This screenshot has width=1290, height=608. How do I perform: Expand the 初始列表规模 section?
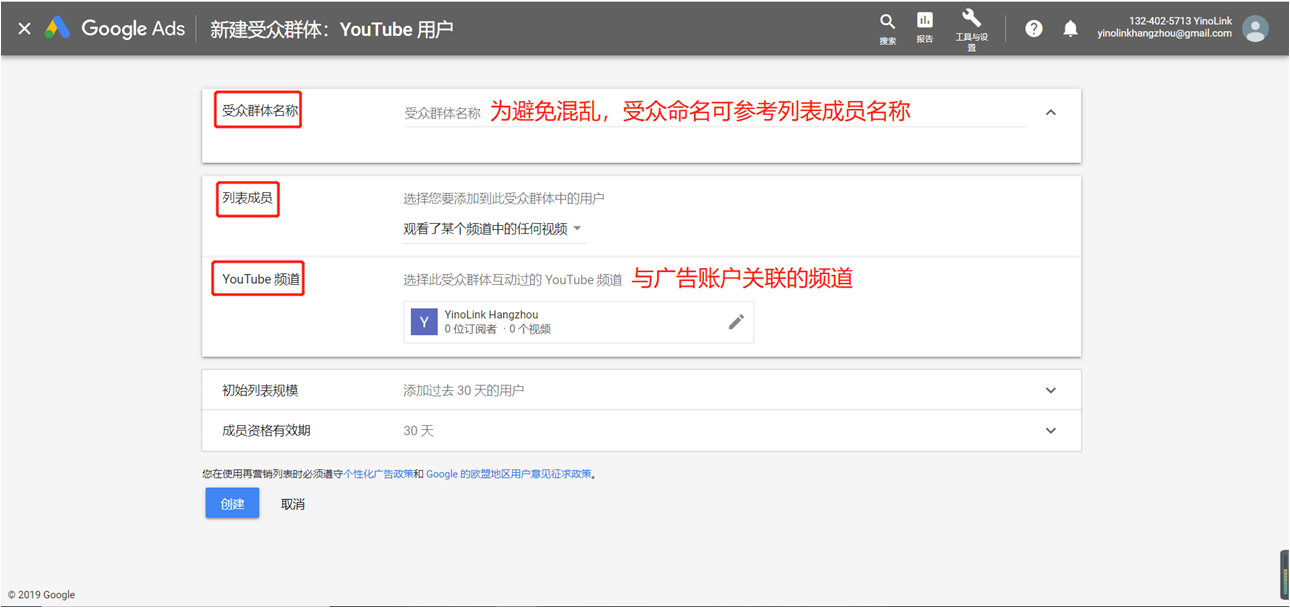(641, 390)
